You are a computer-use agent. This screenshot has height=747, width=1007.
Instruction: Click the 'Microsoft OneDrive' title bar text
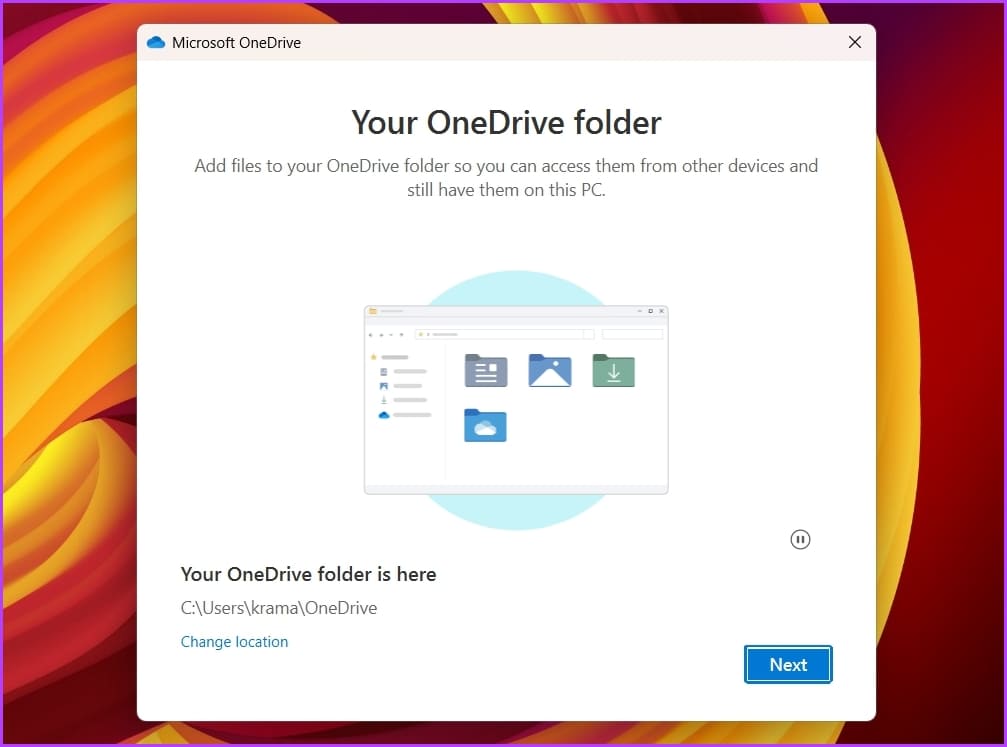click(236, 42)
